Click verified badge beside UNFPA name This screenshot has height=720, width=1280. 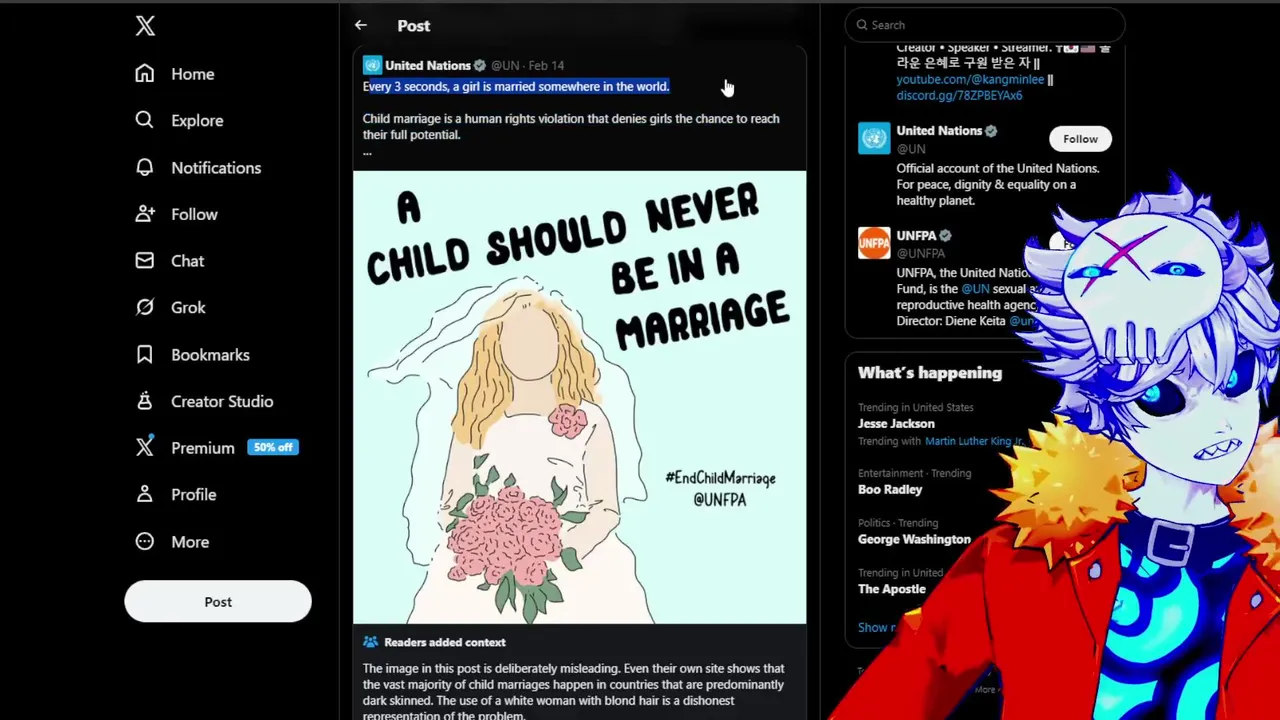click(x=945, y=236)
